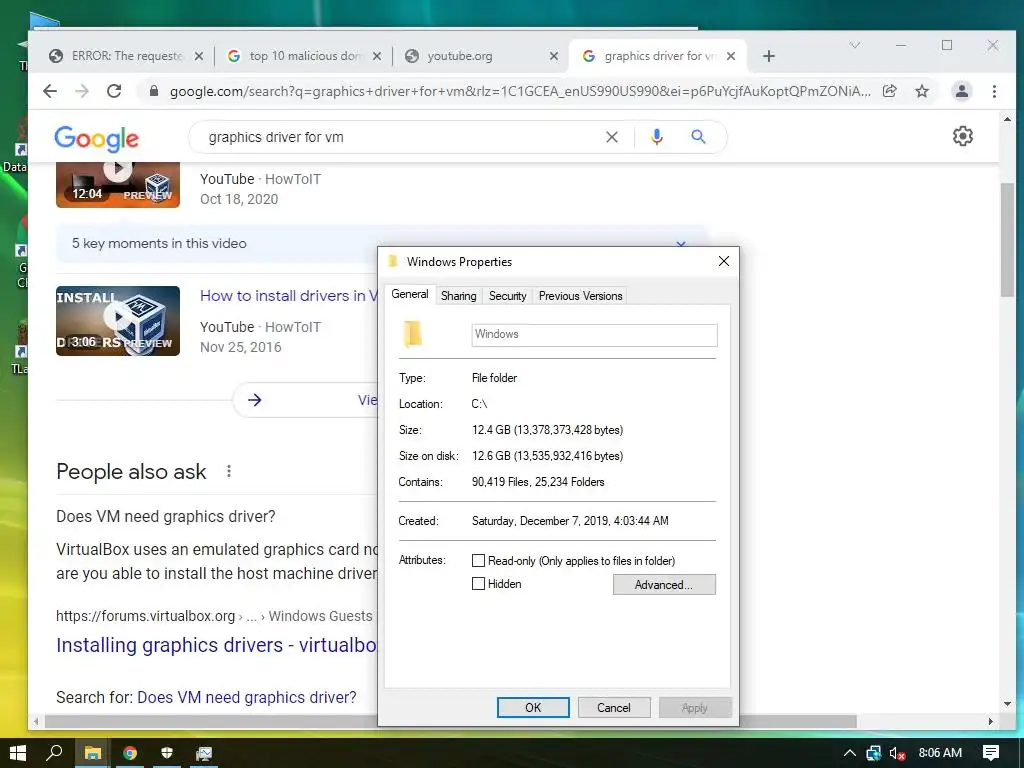Image resolution: width=1024 pixels, height=768 pixels.
Task: Switch to Chrome in the taskbar
Action: [x=130, y=753]
